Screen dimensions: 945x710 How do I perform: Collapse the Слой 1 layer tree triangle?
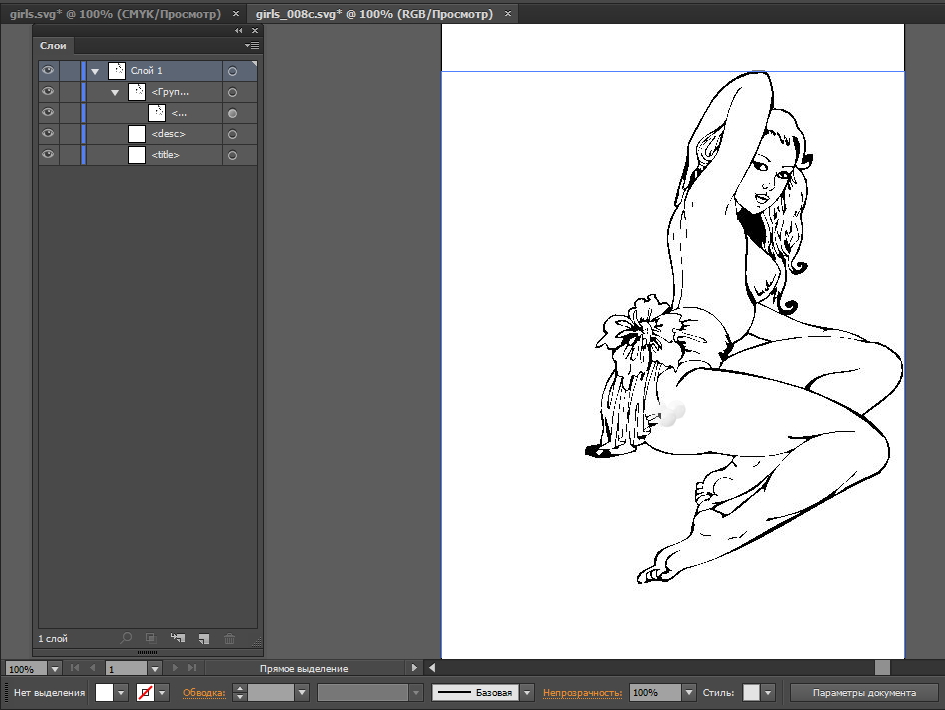pos(95,71)
